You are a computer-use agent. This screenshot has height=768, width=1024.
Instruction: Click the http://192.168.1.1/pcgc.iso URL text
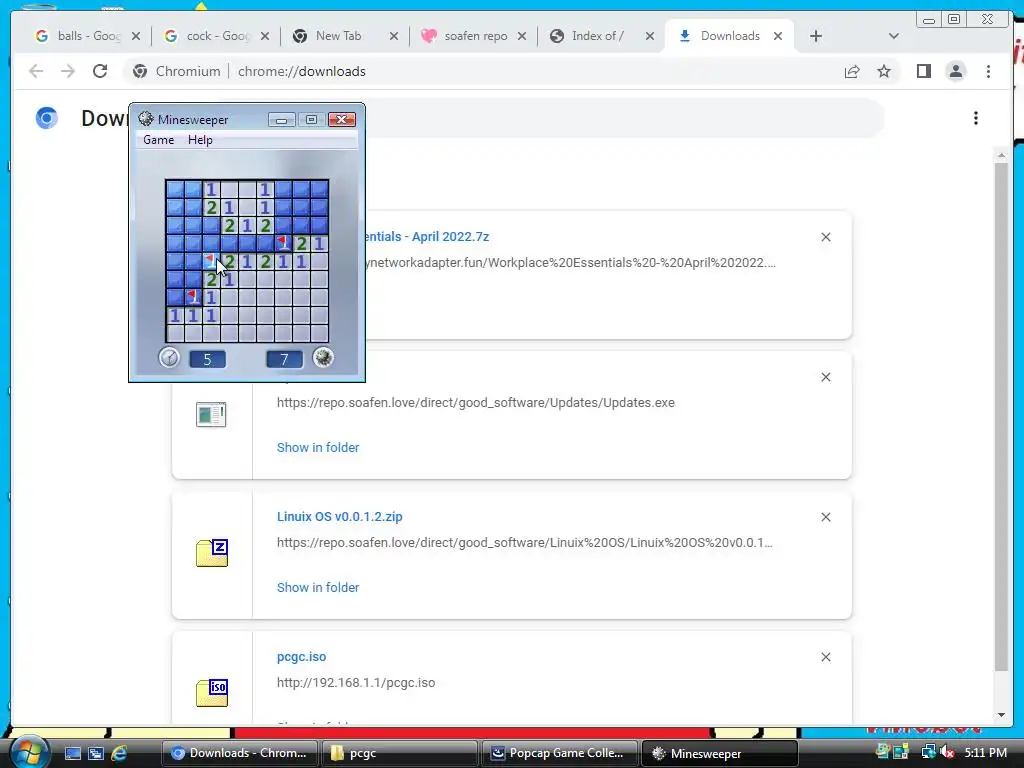click(356, 682)
